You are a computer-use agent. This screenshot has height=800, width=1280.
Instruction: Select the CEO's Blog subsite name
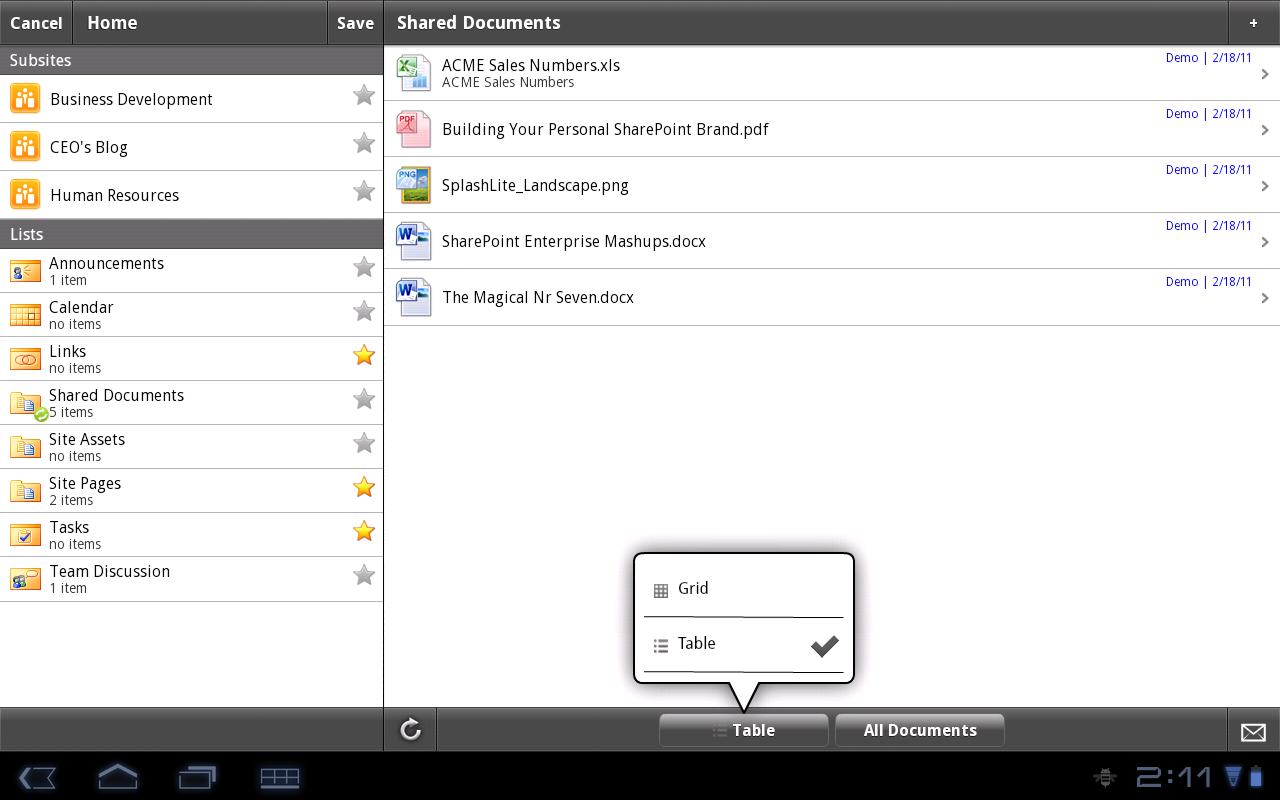[x=89, y=147]
